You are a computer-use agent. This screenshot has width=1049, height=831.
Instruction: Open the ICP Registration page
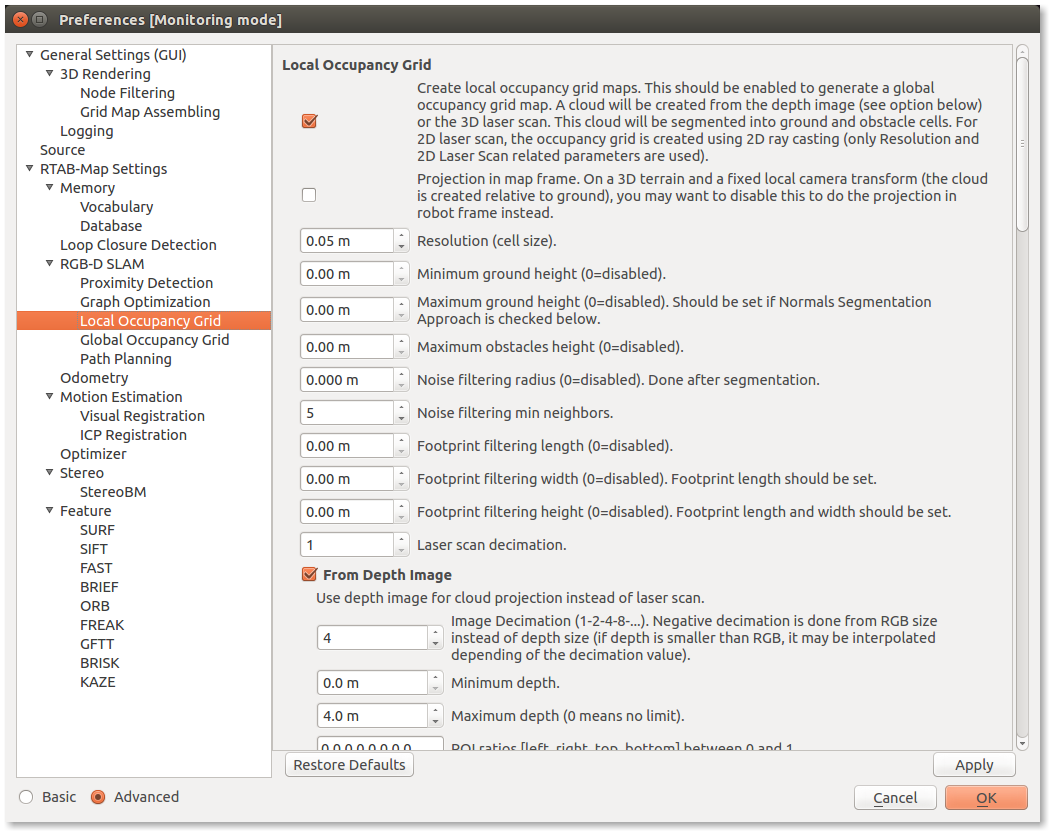coord(133,435)
